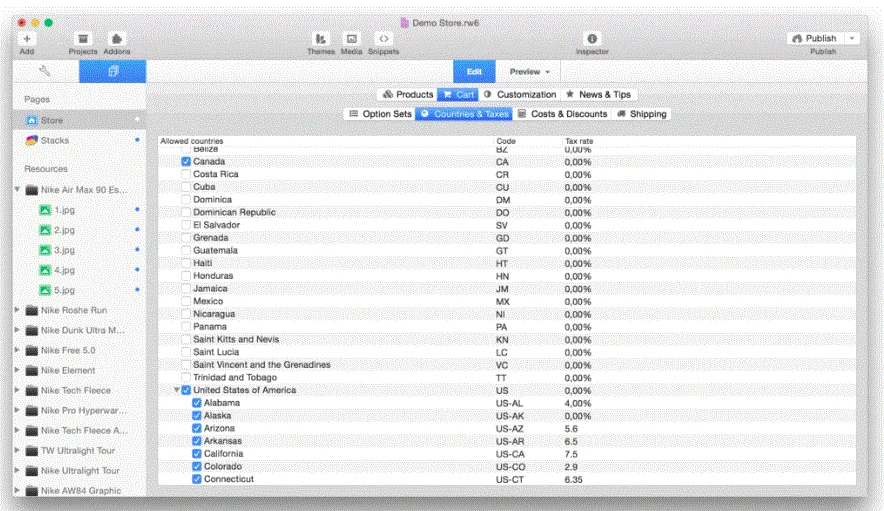Select the Countries & Taxes tab

click(464, 114)
